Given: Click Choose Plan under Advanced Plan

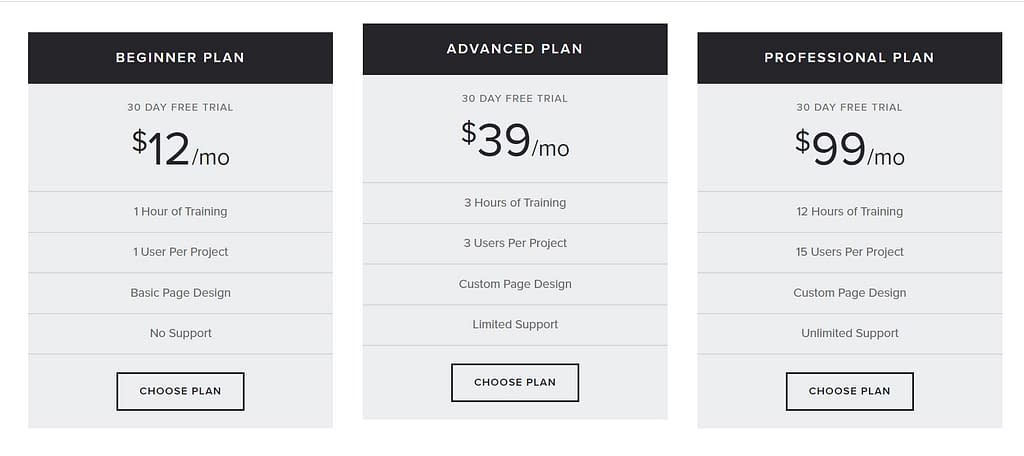Looking at the screenshot, I should pyautogui.click(x=515, y=382).
